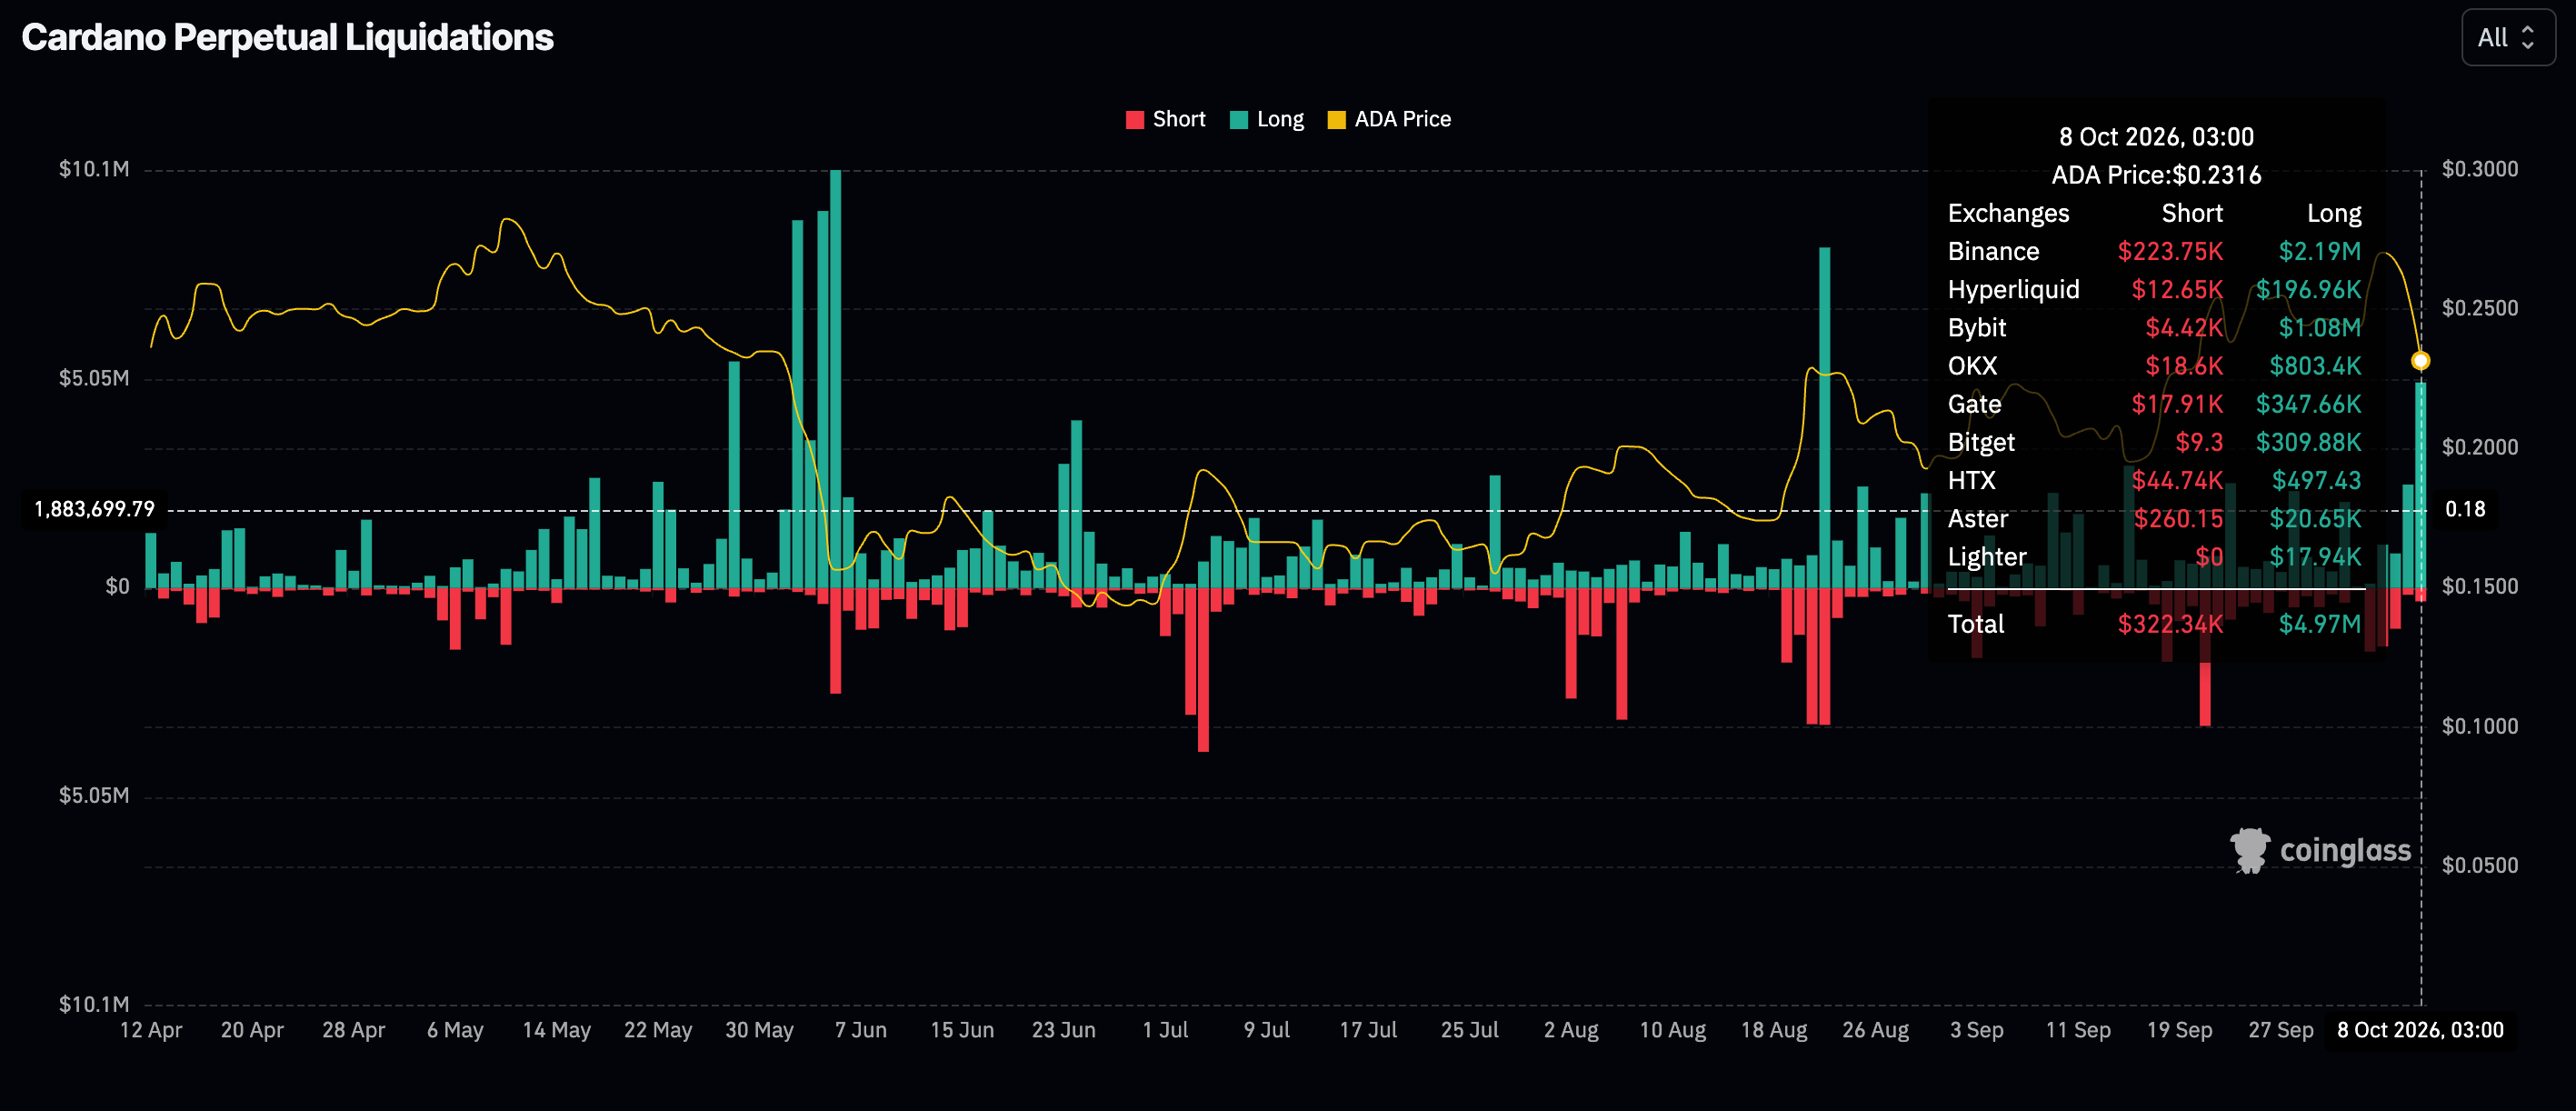Click the Binance row in tooltip
The image size is (2576, 1111).
coord(2154,251)
